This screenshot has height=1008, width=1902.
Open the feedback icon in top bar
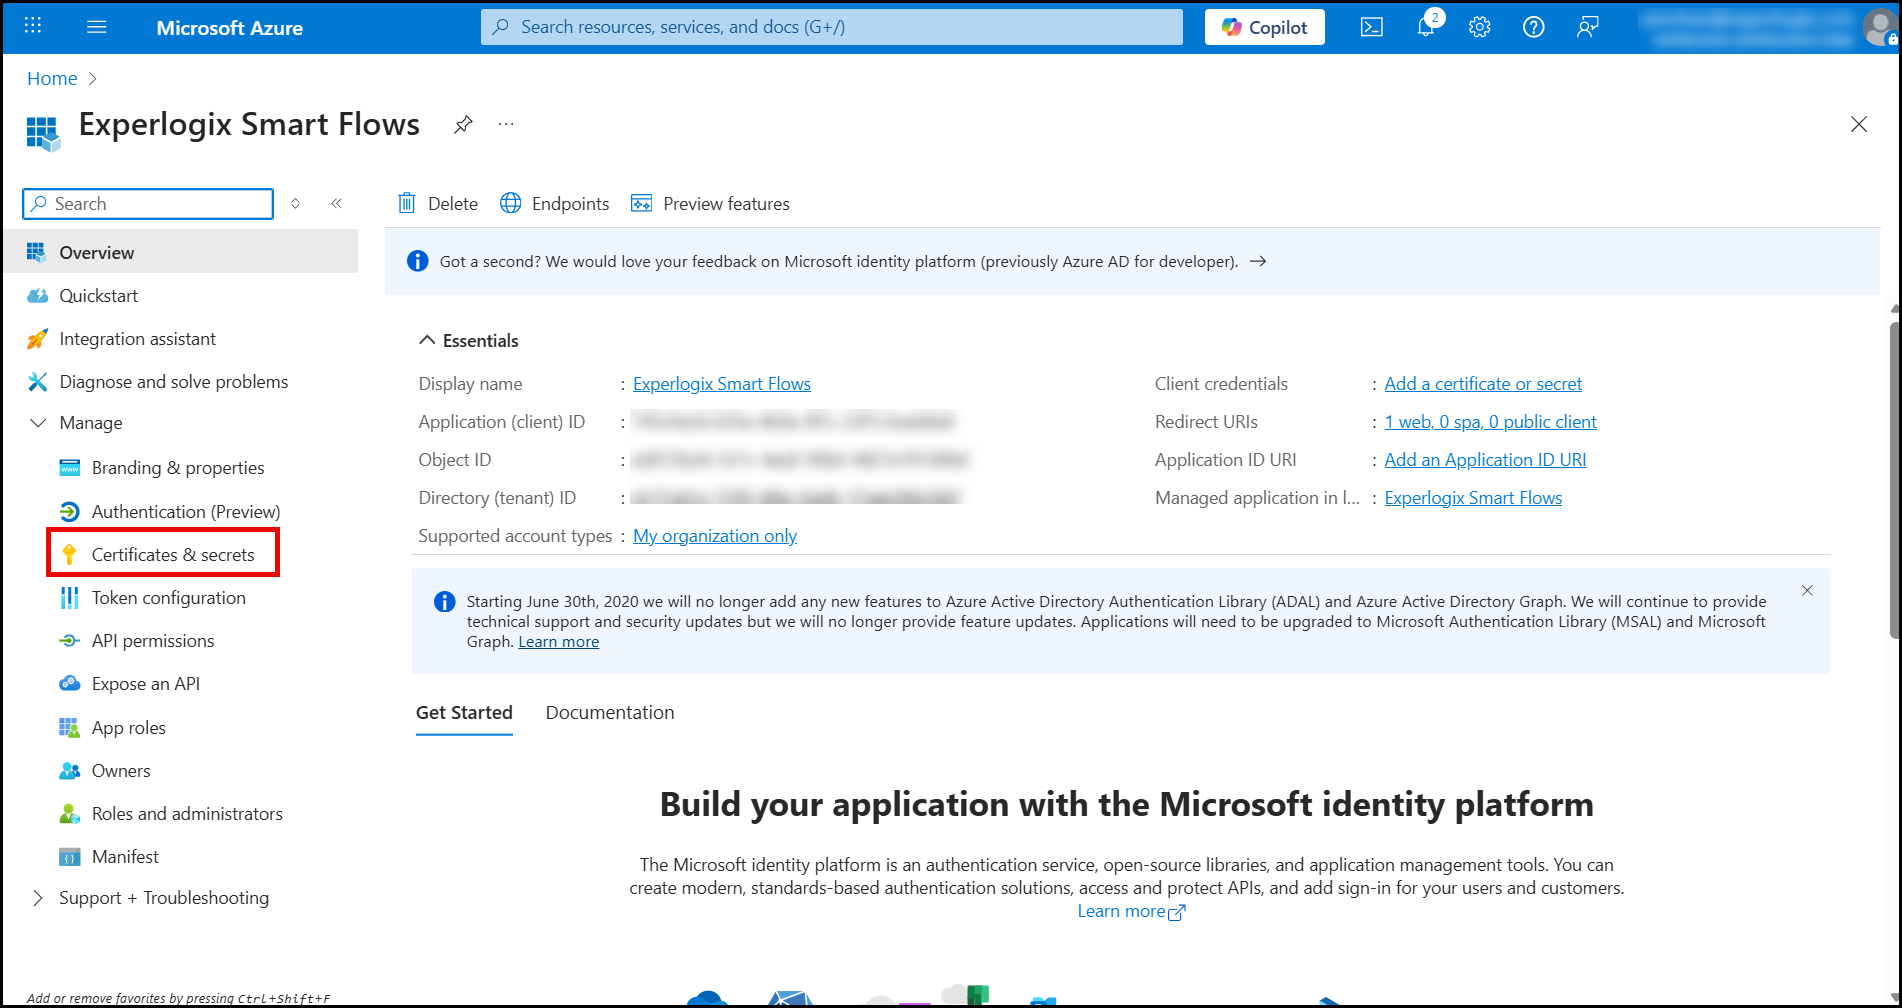tap(1587, 27)
